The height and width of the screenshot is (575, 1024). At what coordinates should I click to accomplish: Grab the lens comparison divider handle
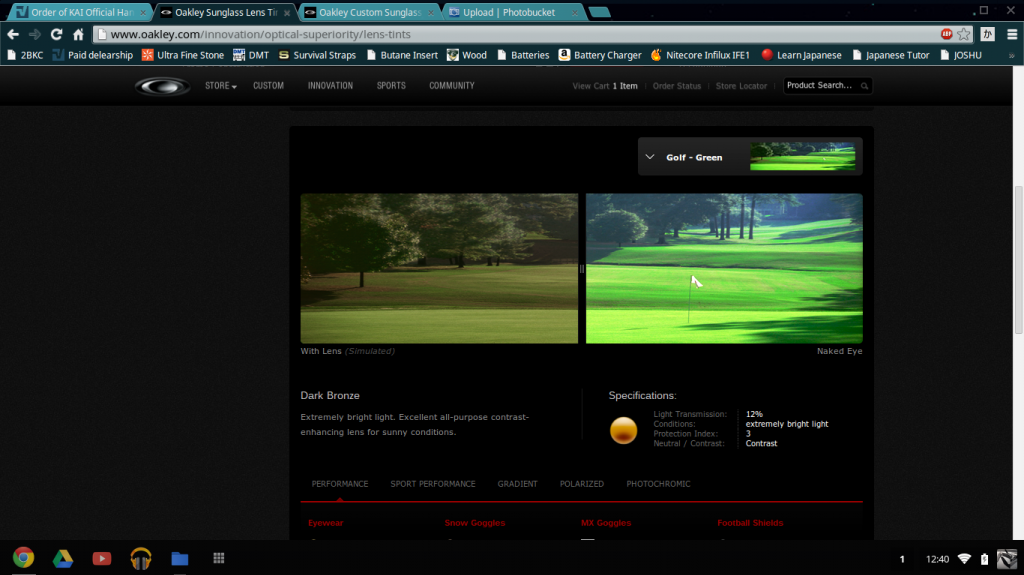pyautogui.click(x=582, y=269)
